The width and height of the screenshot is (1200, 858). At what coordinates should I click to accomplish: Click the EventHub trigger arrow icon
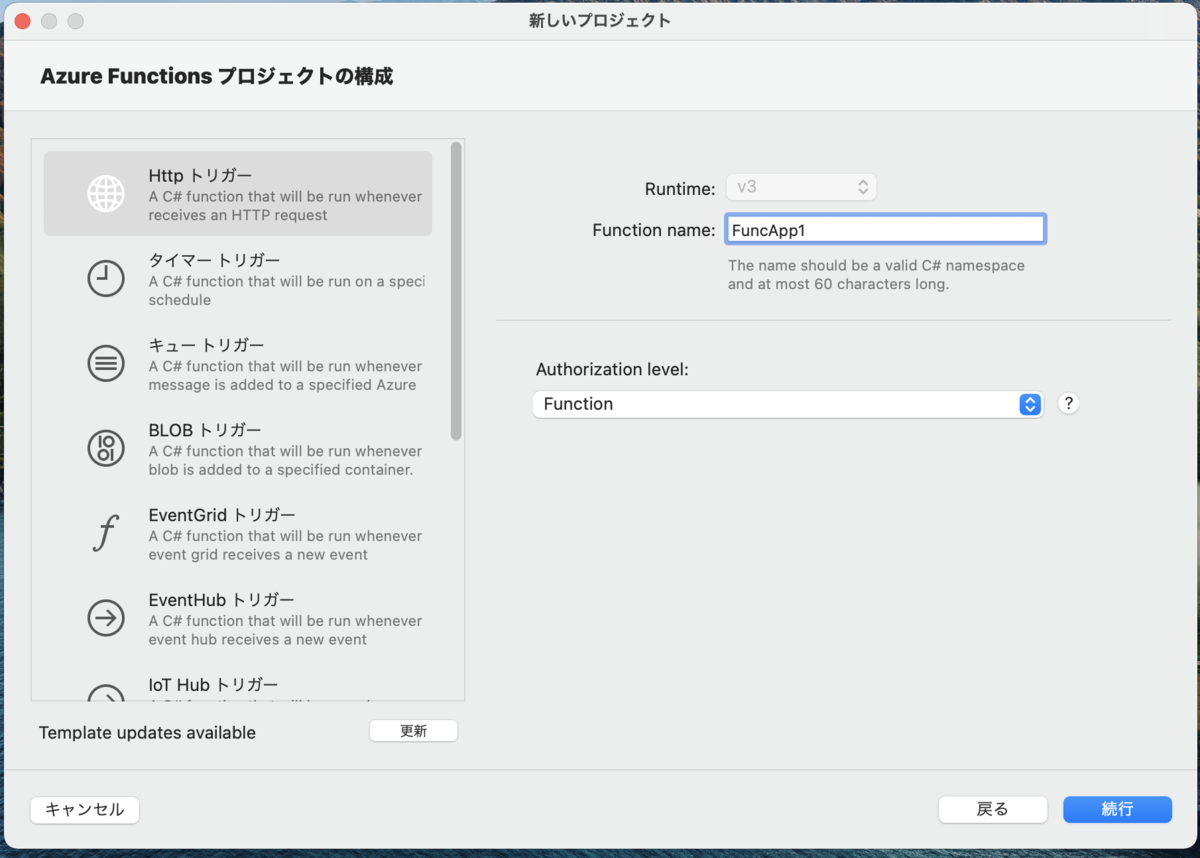(106, 618)
